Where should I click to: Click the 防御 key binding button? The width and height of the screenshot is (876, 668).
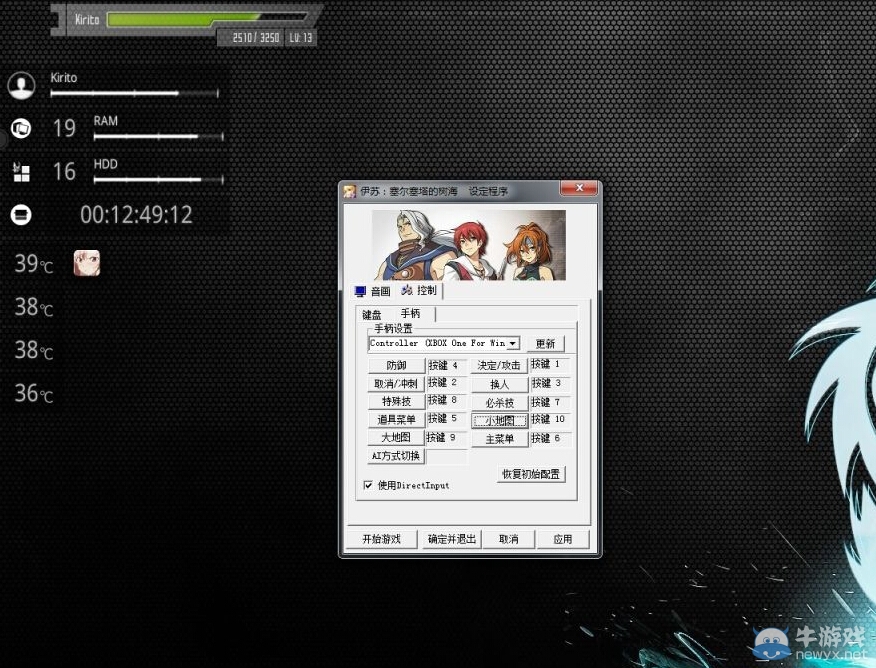point(396,366)
